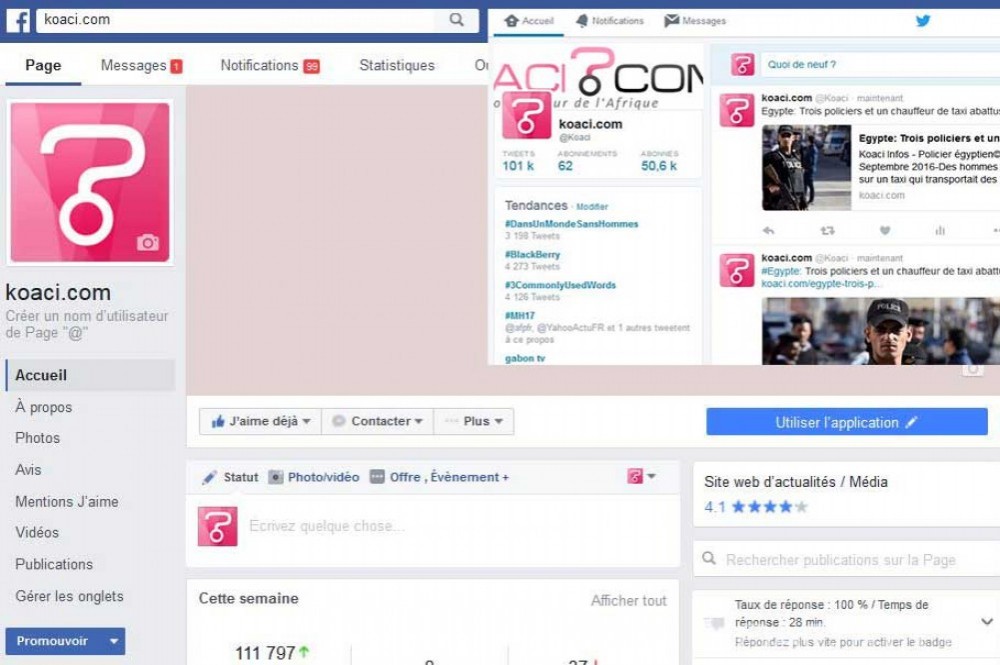Screen dimensions: 1000x665
Task: Click the Afficher tout link
Action: tap(628, 601)
